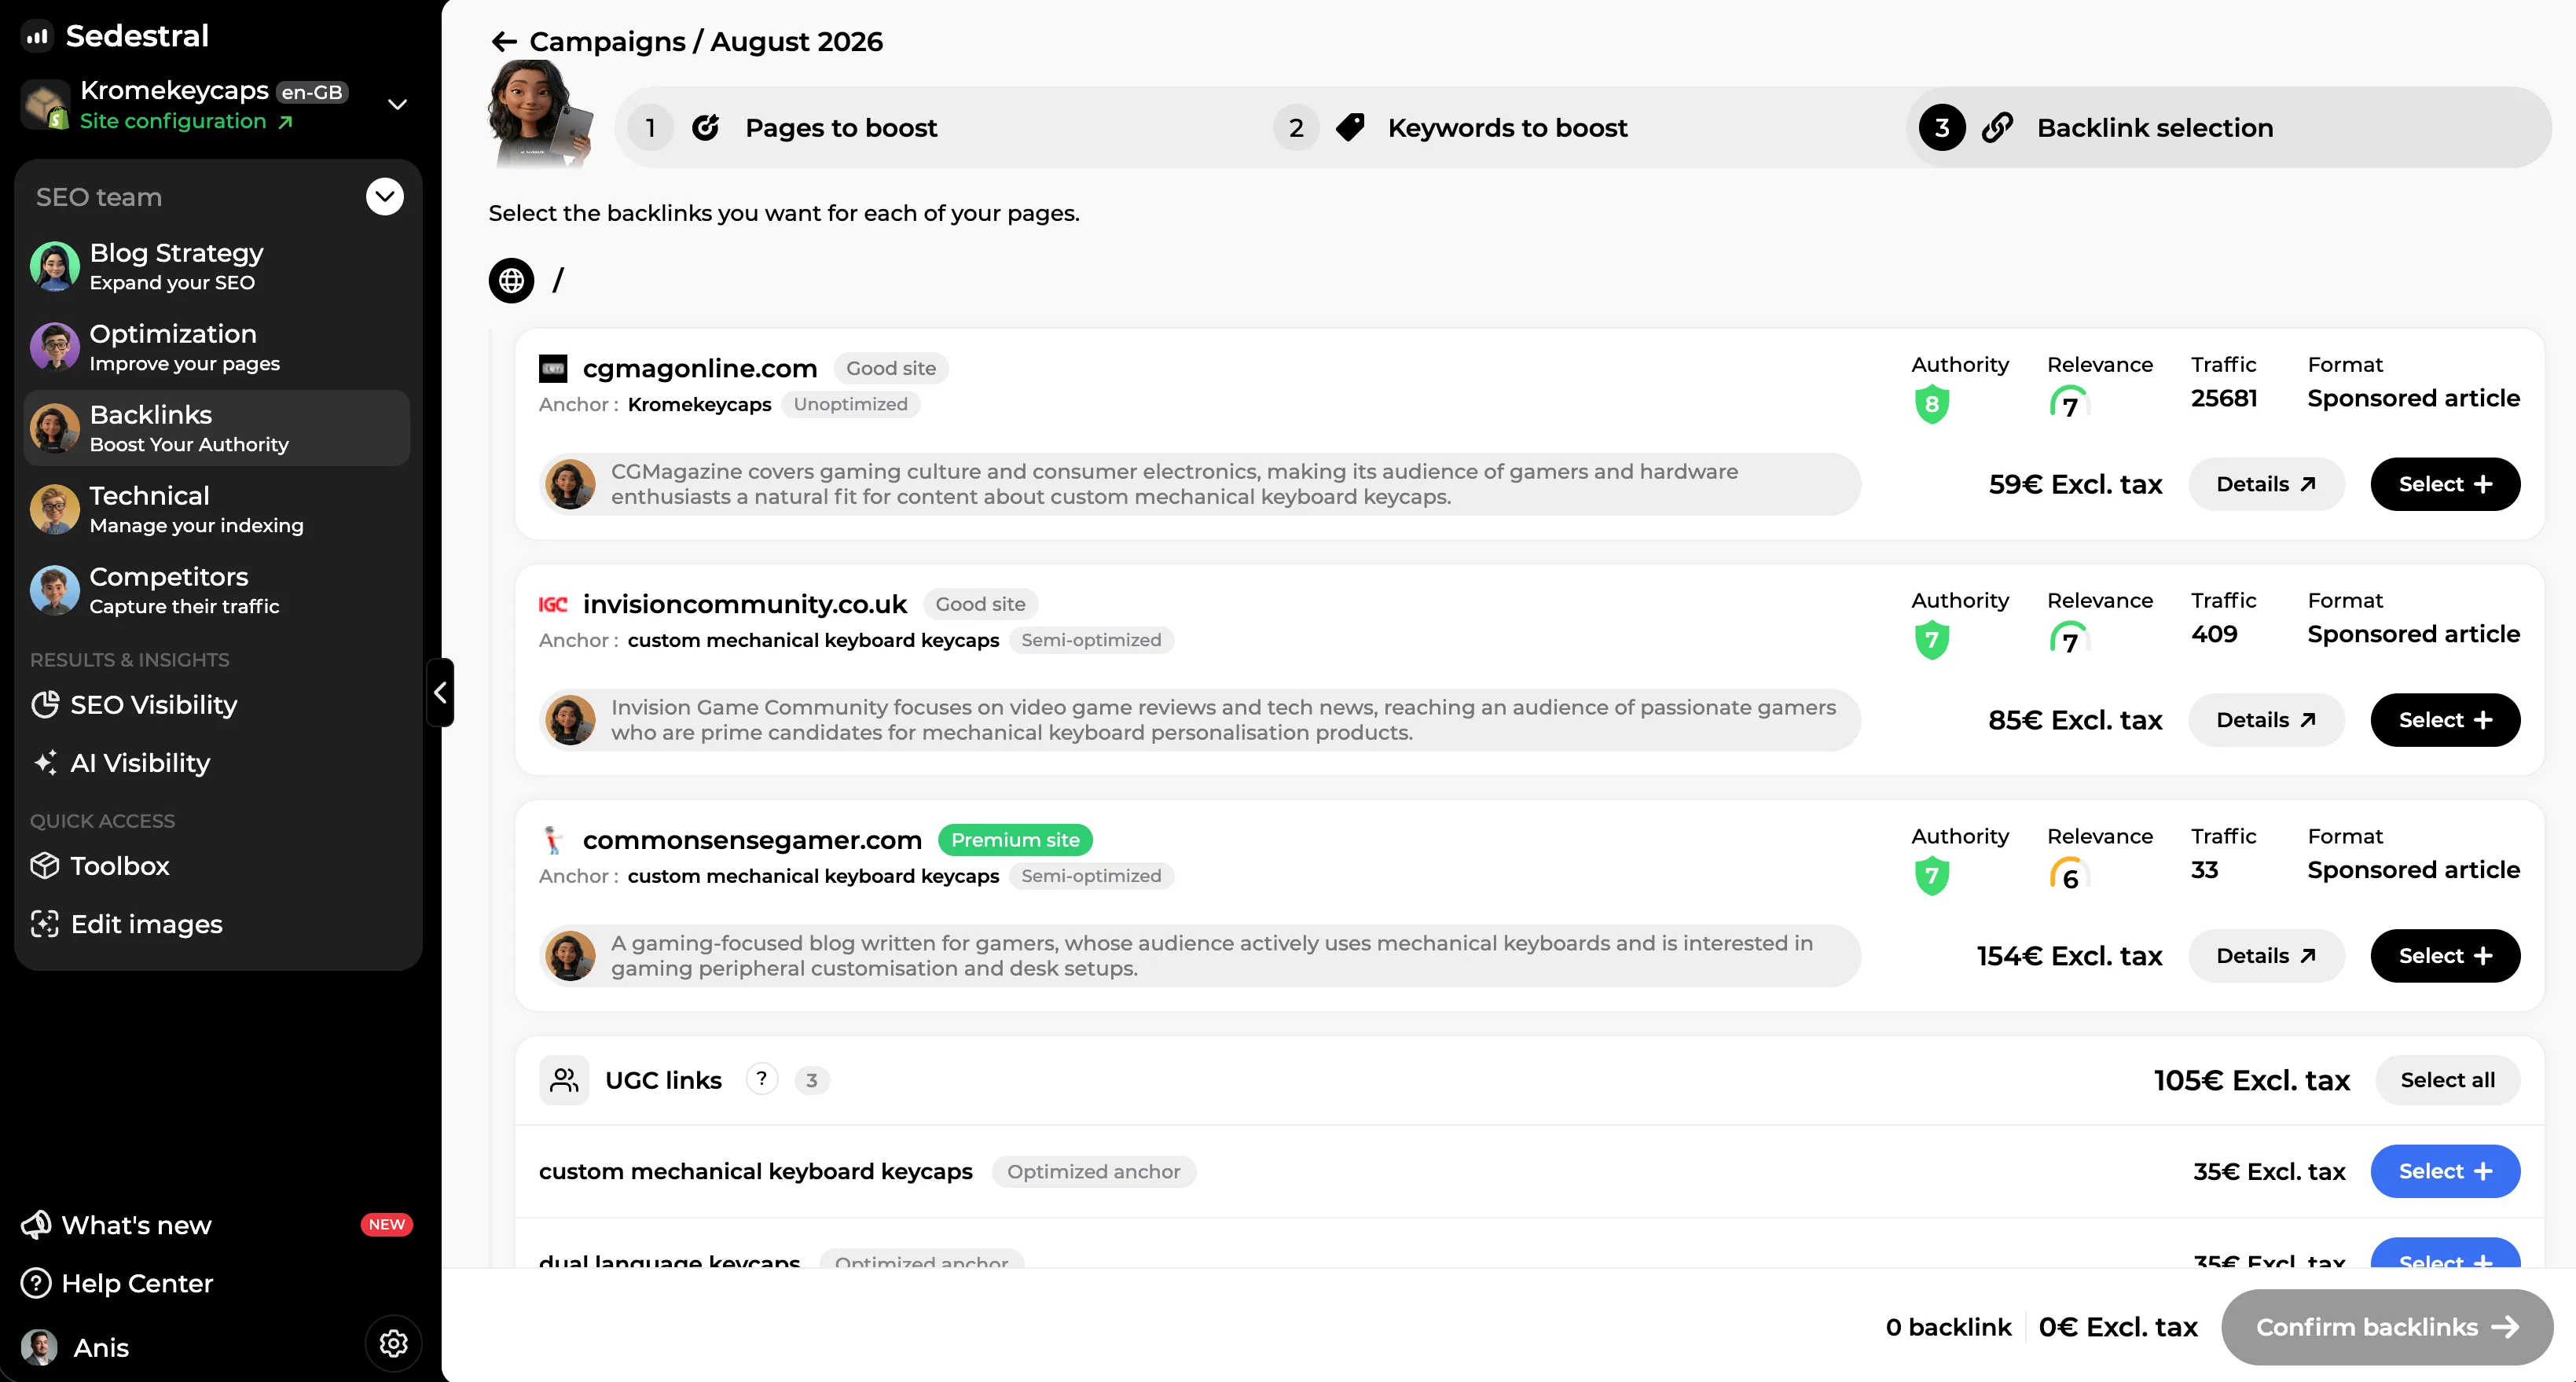Click the commonsensegamer.com favicon
The width and height of the screenshot is (2576, 1382).
[x=553, y=840]
